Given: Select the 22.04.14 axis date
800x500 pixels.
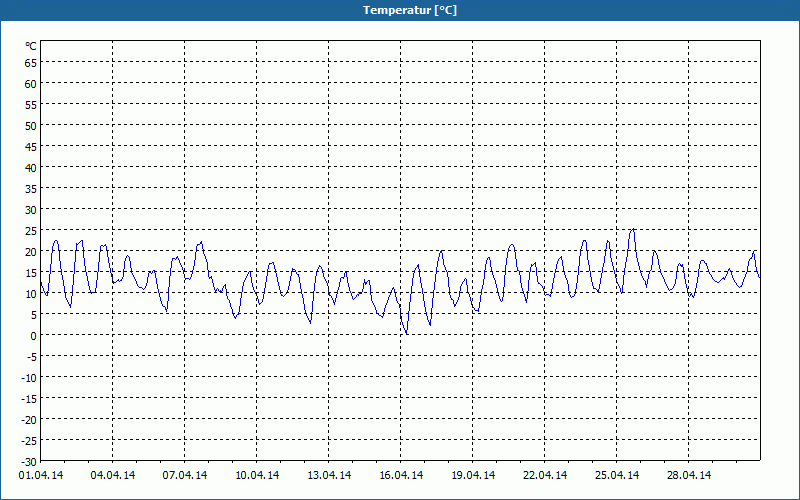Looking at the screenshot, I should pos(545,476).
